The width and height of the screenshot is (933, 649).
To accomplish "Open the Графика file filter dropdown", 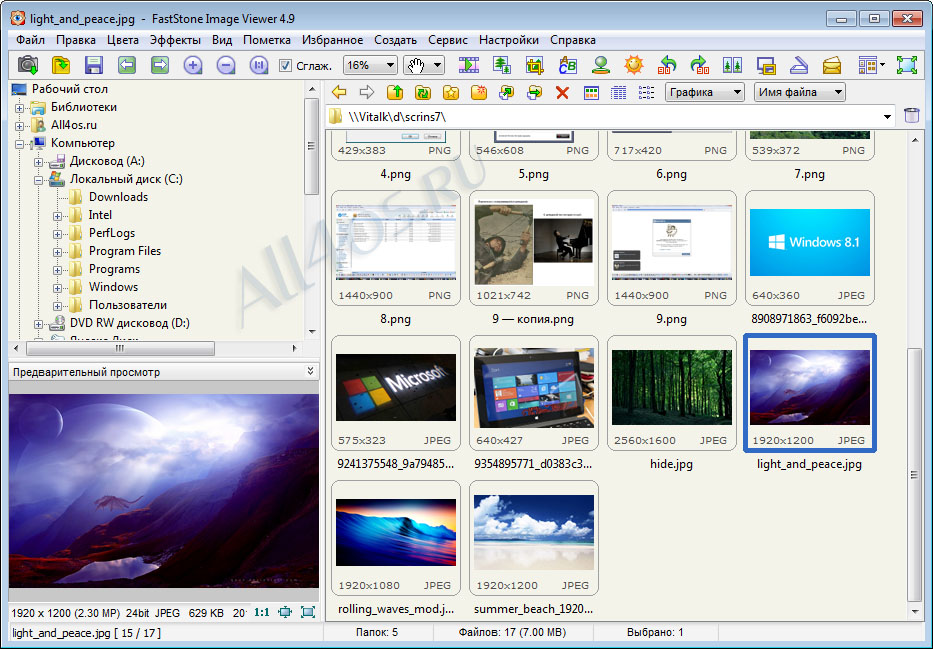I will click(x=705, y=92).
